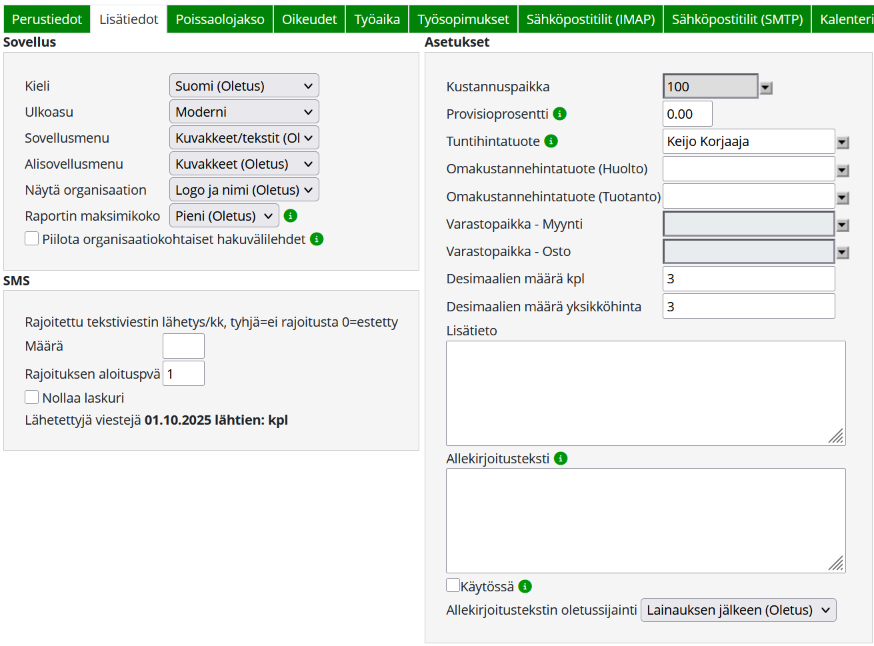Image resolution: width=874 pixels, height=646 pixels.
Task: Open the Poissaolojakso tab
Action: click(x=220, y=19)
